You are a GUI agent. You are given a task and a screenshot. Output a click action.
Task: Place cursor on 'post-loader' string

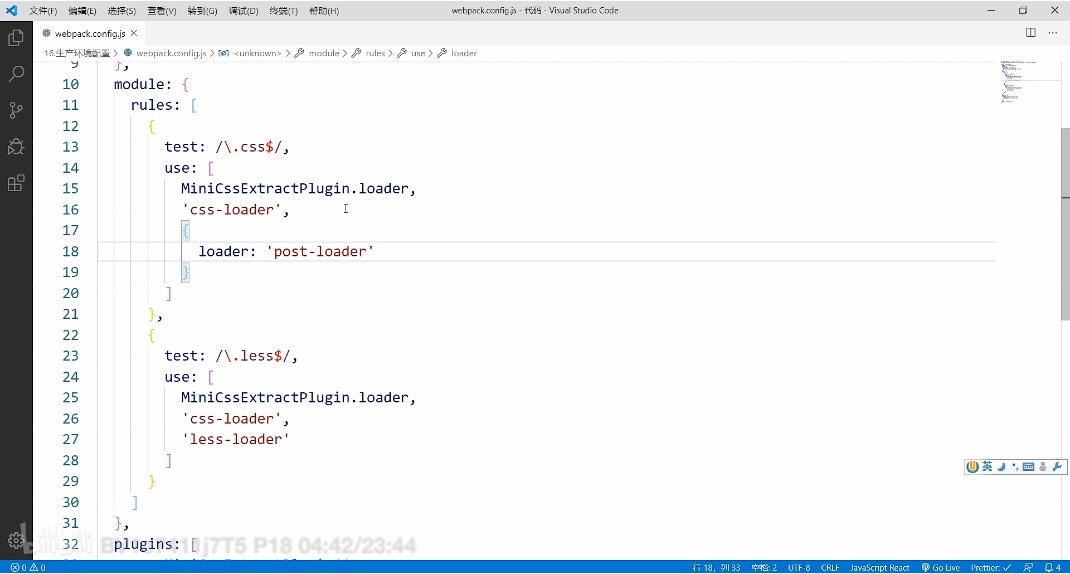point(320,251)
